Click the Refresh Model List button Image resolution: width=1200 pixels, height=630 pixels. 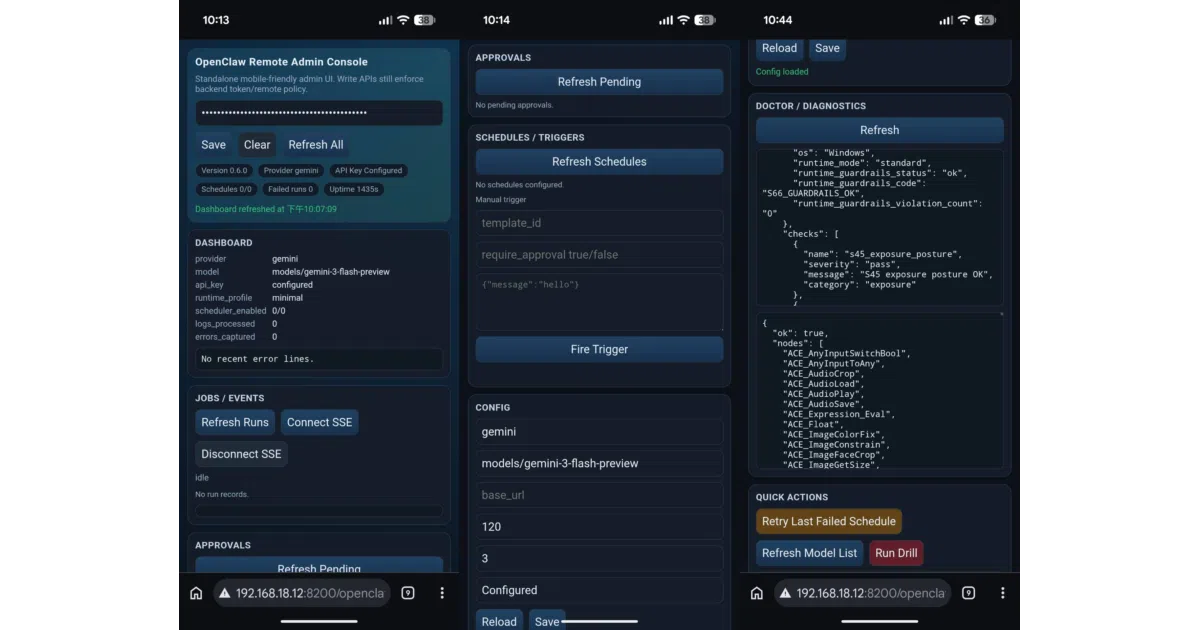[809, 553]
